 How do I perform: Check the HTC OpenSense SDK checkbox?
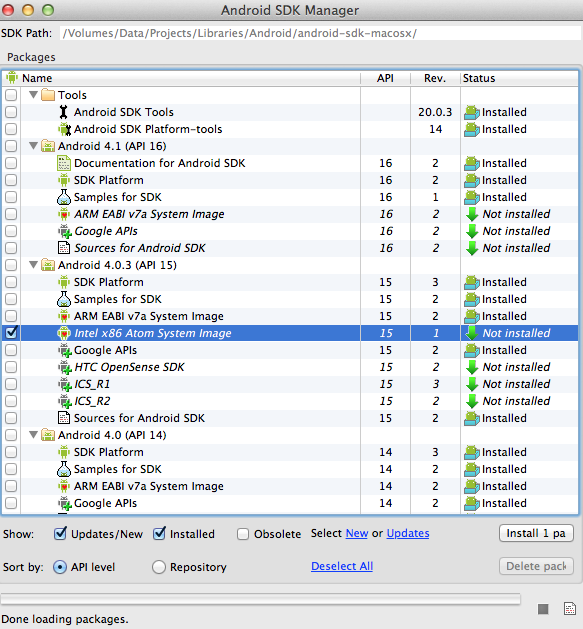point(11,367)
